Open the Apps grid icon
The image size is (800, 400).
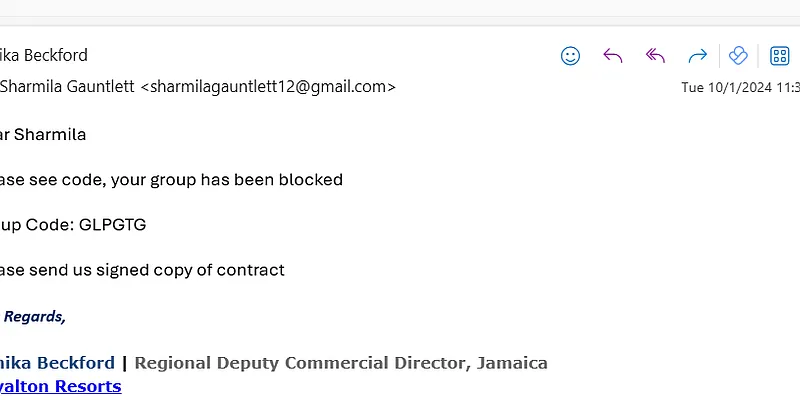780,56
